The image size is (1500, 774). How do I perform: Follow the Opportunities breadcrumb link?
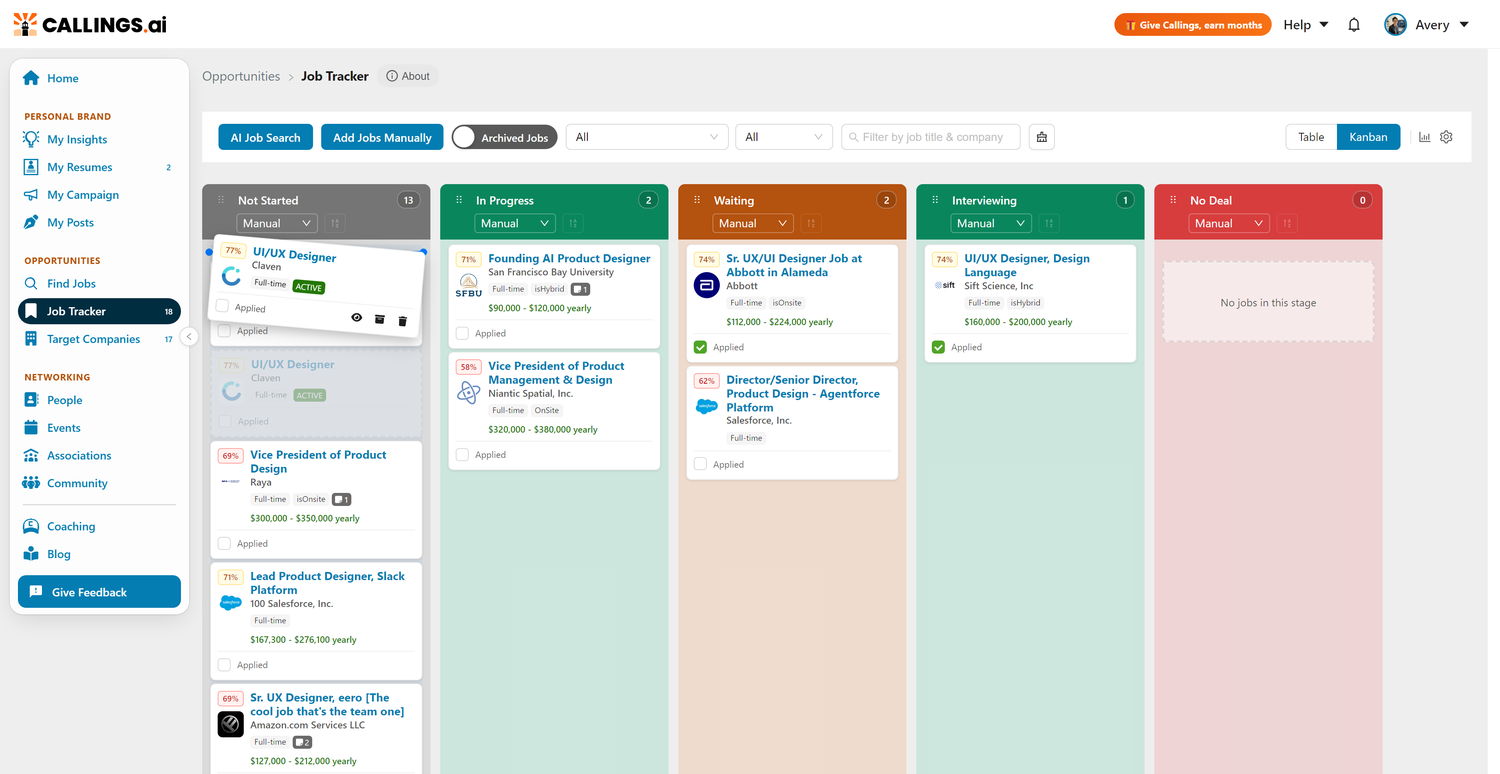pos(241,76)
